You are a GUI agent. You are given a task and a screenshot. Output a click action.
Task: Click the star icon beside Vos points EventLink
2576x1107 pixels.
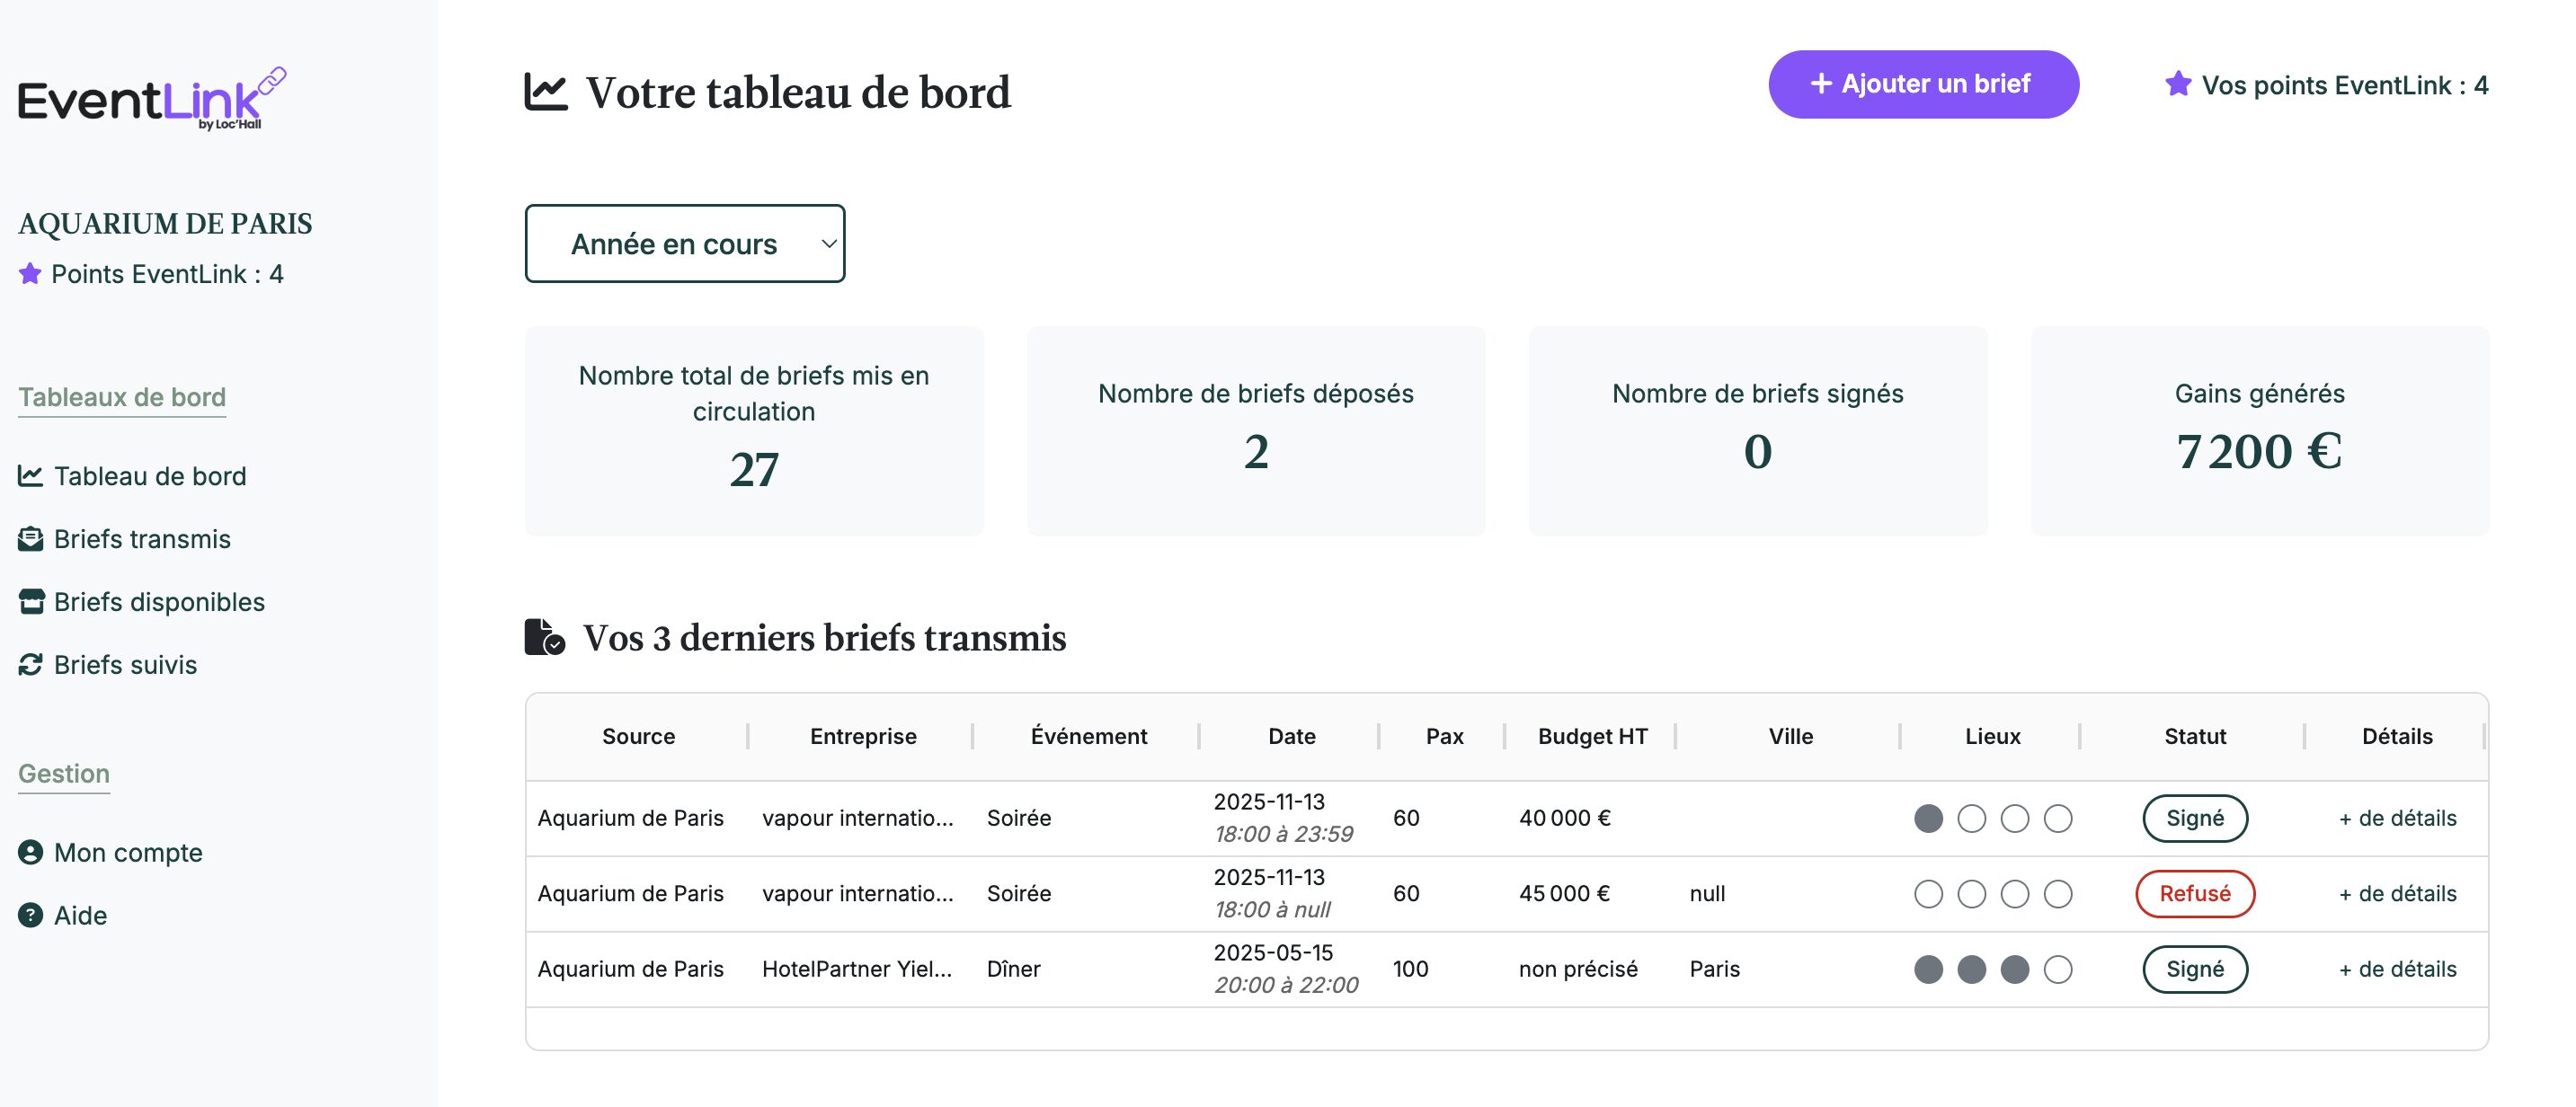point(2178,84)
